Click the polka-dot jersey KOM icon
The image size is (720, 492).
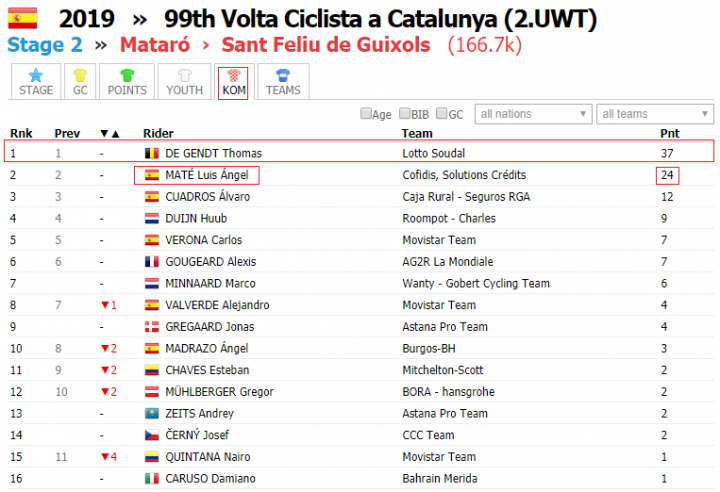[234, 75]
